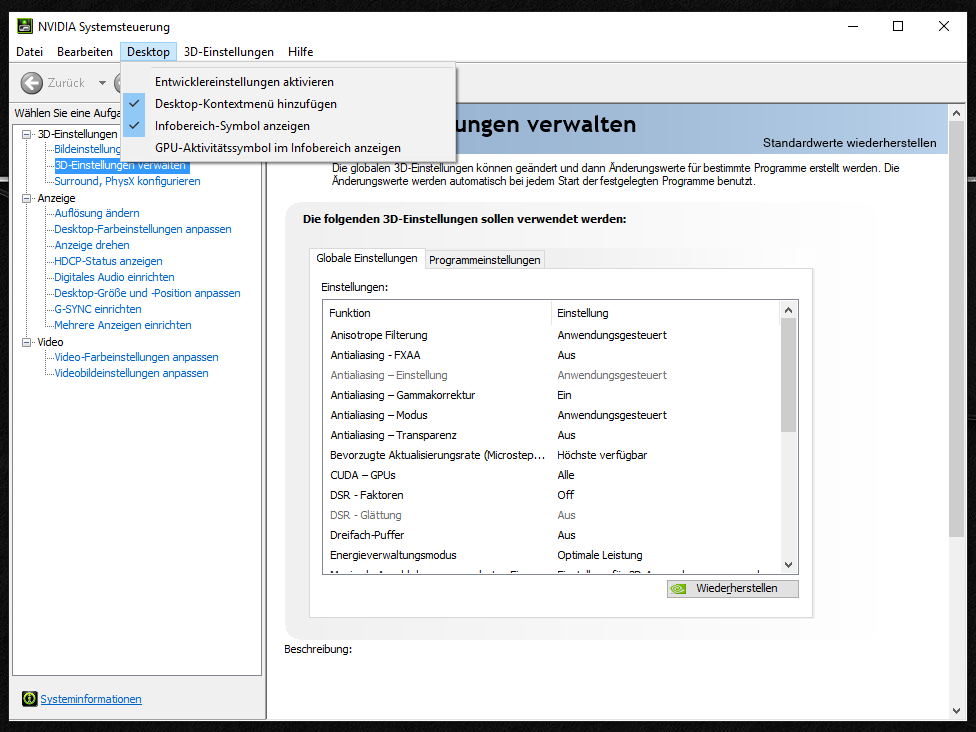This screenshot has height=732, width=976.
Task: Open the Bearbeiten menu
Action: coord(85,52)
